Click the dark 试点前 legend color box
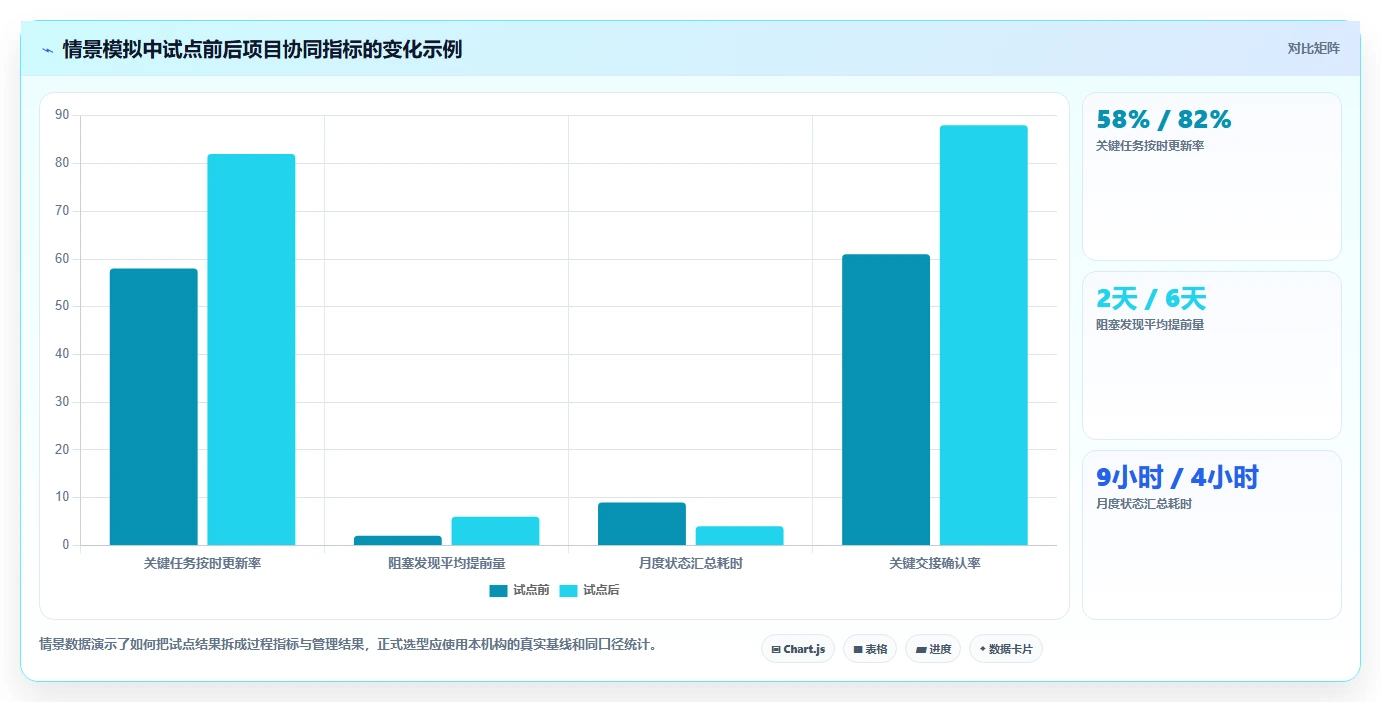 [498, 590]
